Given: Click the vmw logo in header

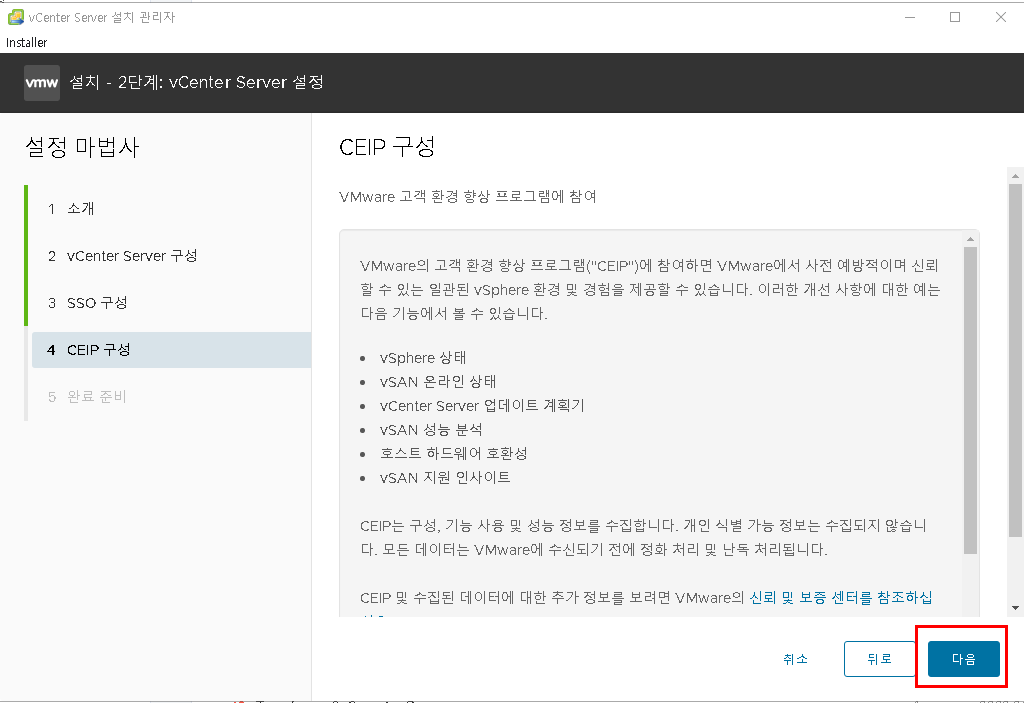Looking at the screenshot, I should click(42, 83).
